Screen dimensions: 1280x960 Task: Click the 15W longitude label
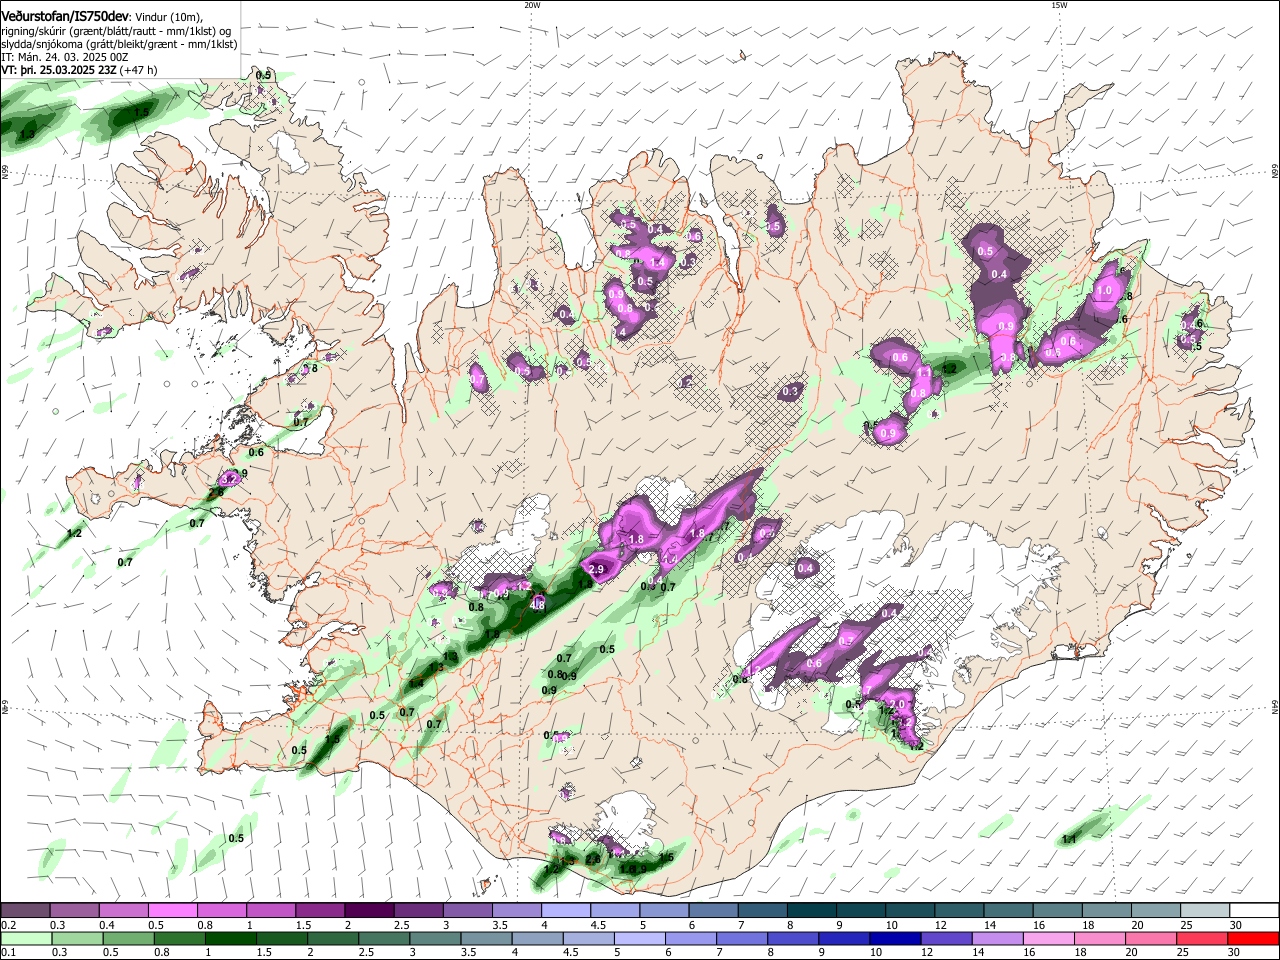(1059, 5)
